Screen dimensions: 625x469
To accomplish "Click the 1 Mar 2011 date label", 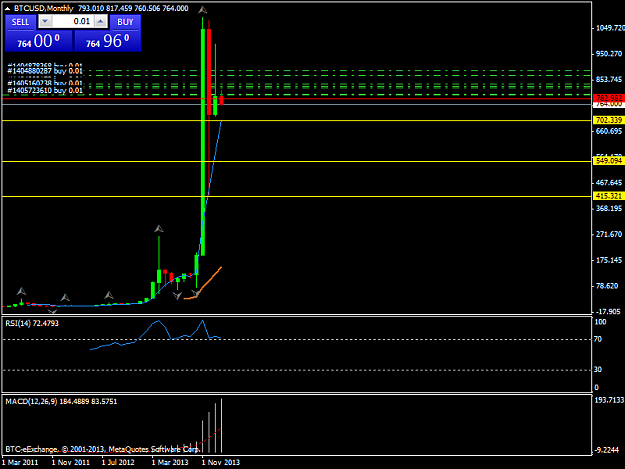I will pos(20,462).
